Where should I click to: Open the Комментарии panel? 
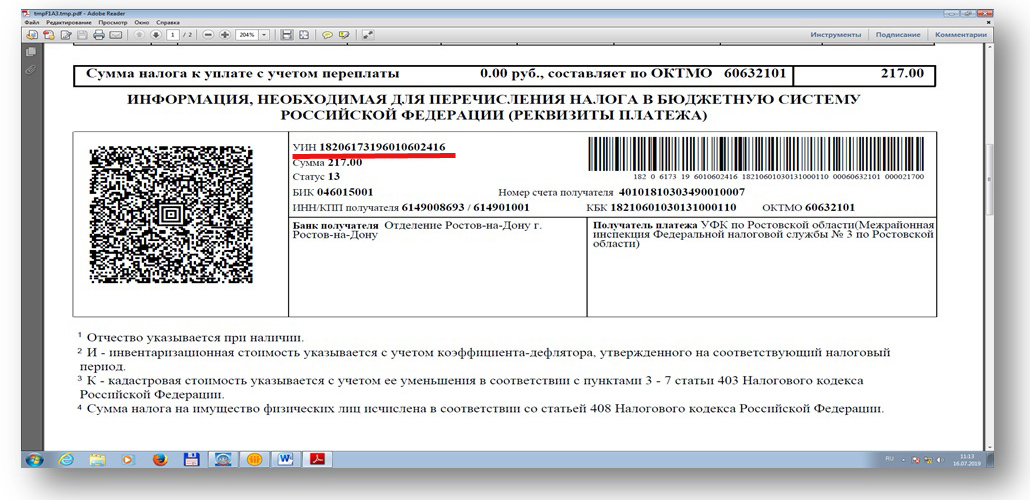coord(961,35)
